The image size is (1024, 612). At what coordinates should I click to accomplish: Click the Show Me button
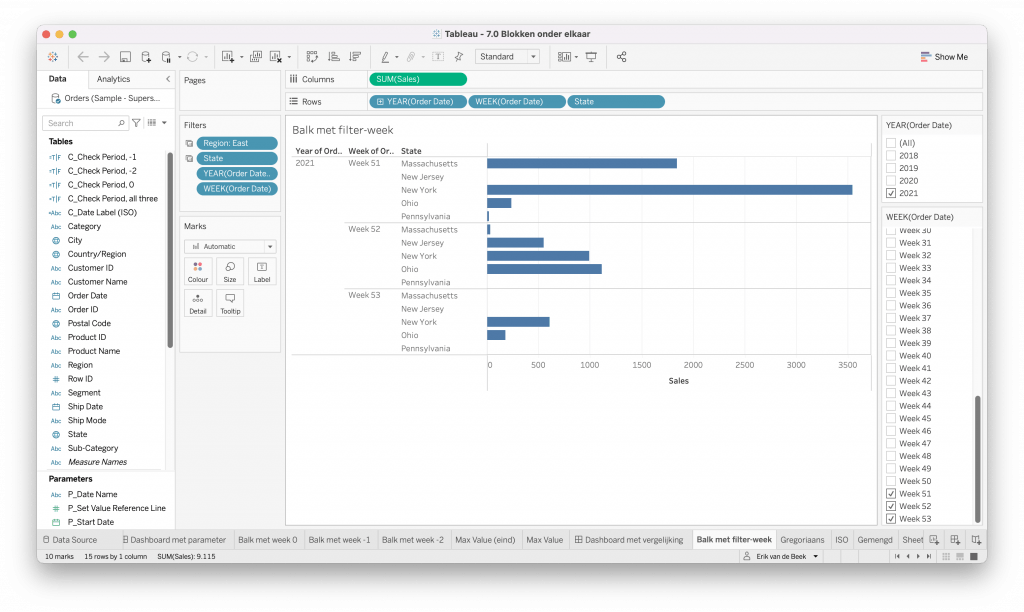click(x=944, y=57)
